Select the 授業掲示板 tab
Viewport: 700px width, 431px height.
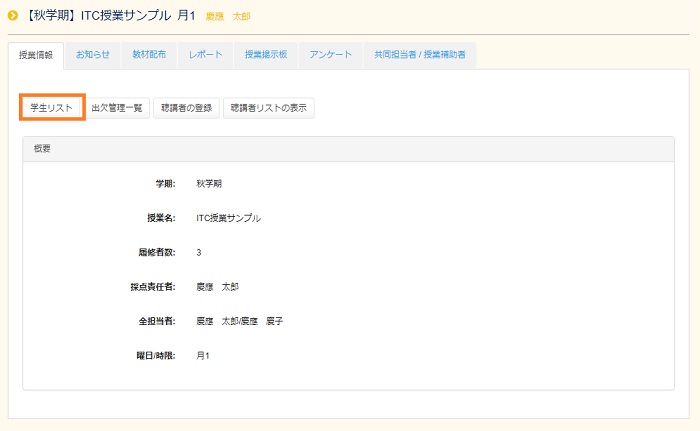[266, 55]
